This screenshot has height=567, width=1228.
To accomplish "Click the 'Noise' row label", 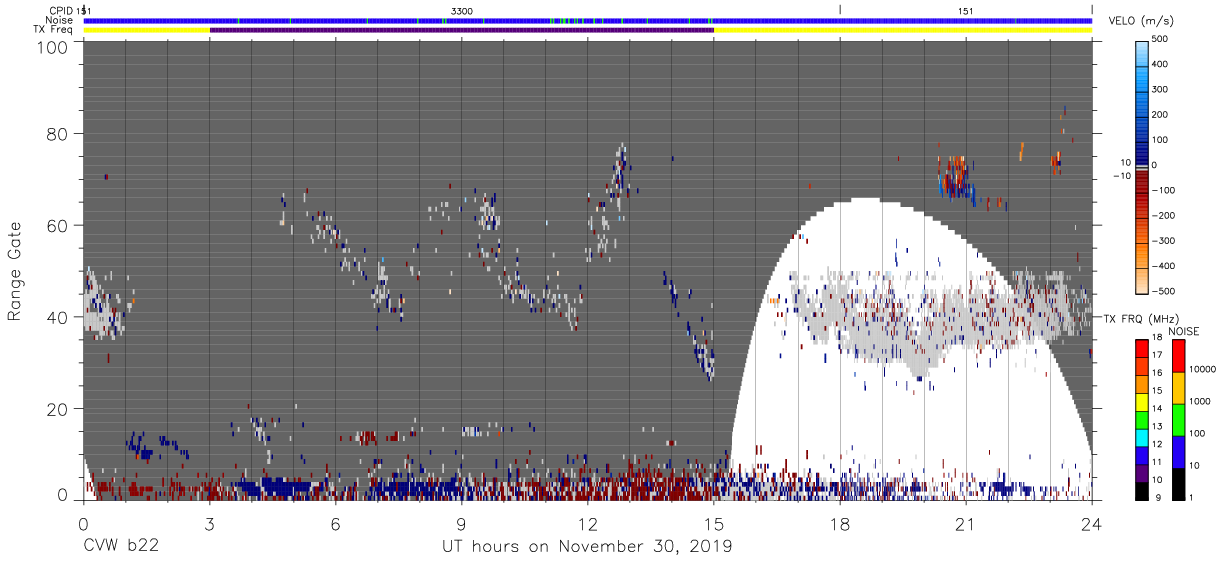I will [59, 20].
